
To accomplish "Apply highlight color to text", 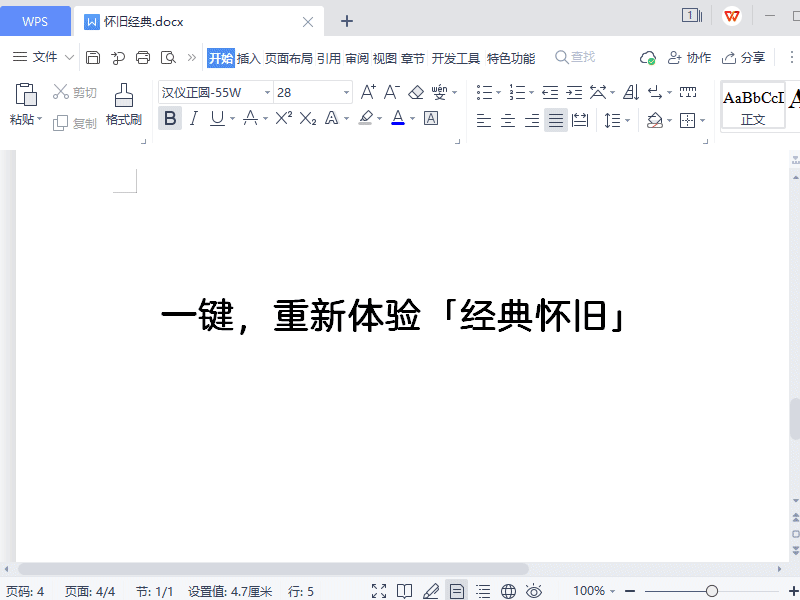I will pos(369,118).
